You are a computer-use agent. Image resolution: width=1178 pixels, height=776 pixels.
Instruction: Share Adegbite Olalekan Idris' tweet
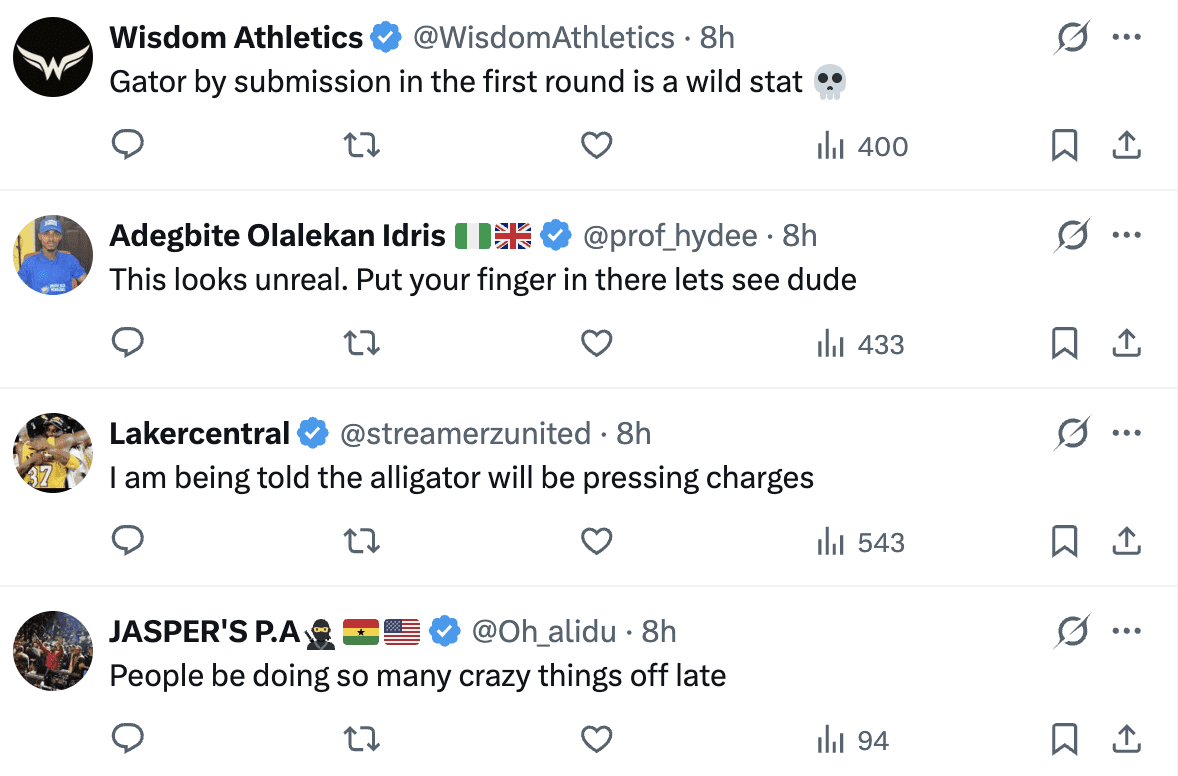point(1126,344)
